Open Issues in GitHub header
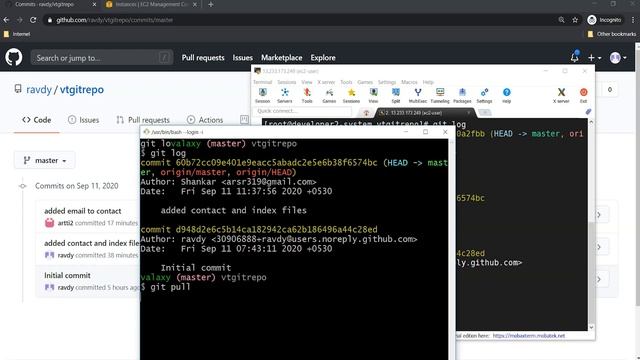640x360 pixels. [242, 58]
